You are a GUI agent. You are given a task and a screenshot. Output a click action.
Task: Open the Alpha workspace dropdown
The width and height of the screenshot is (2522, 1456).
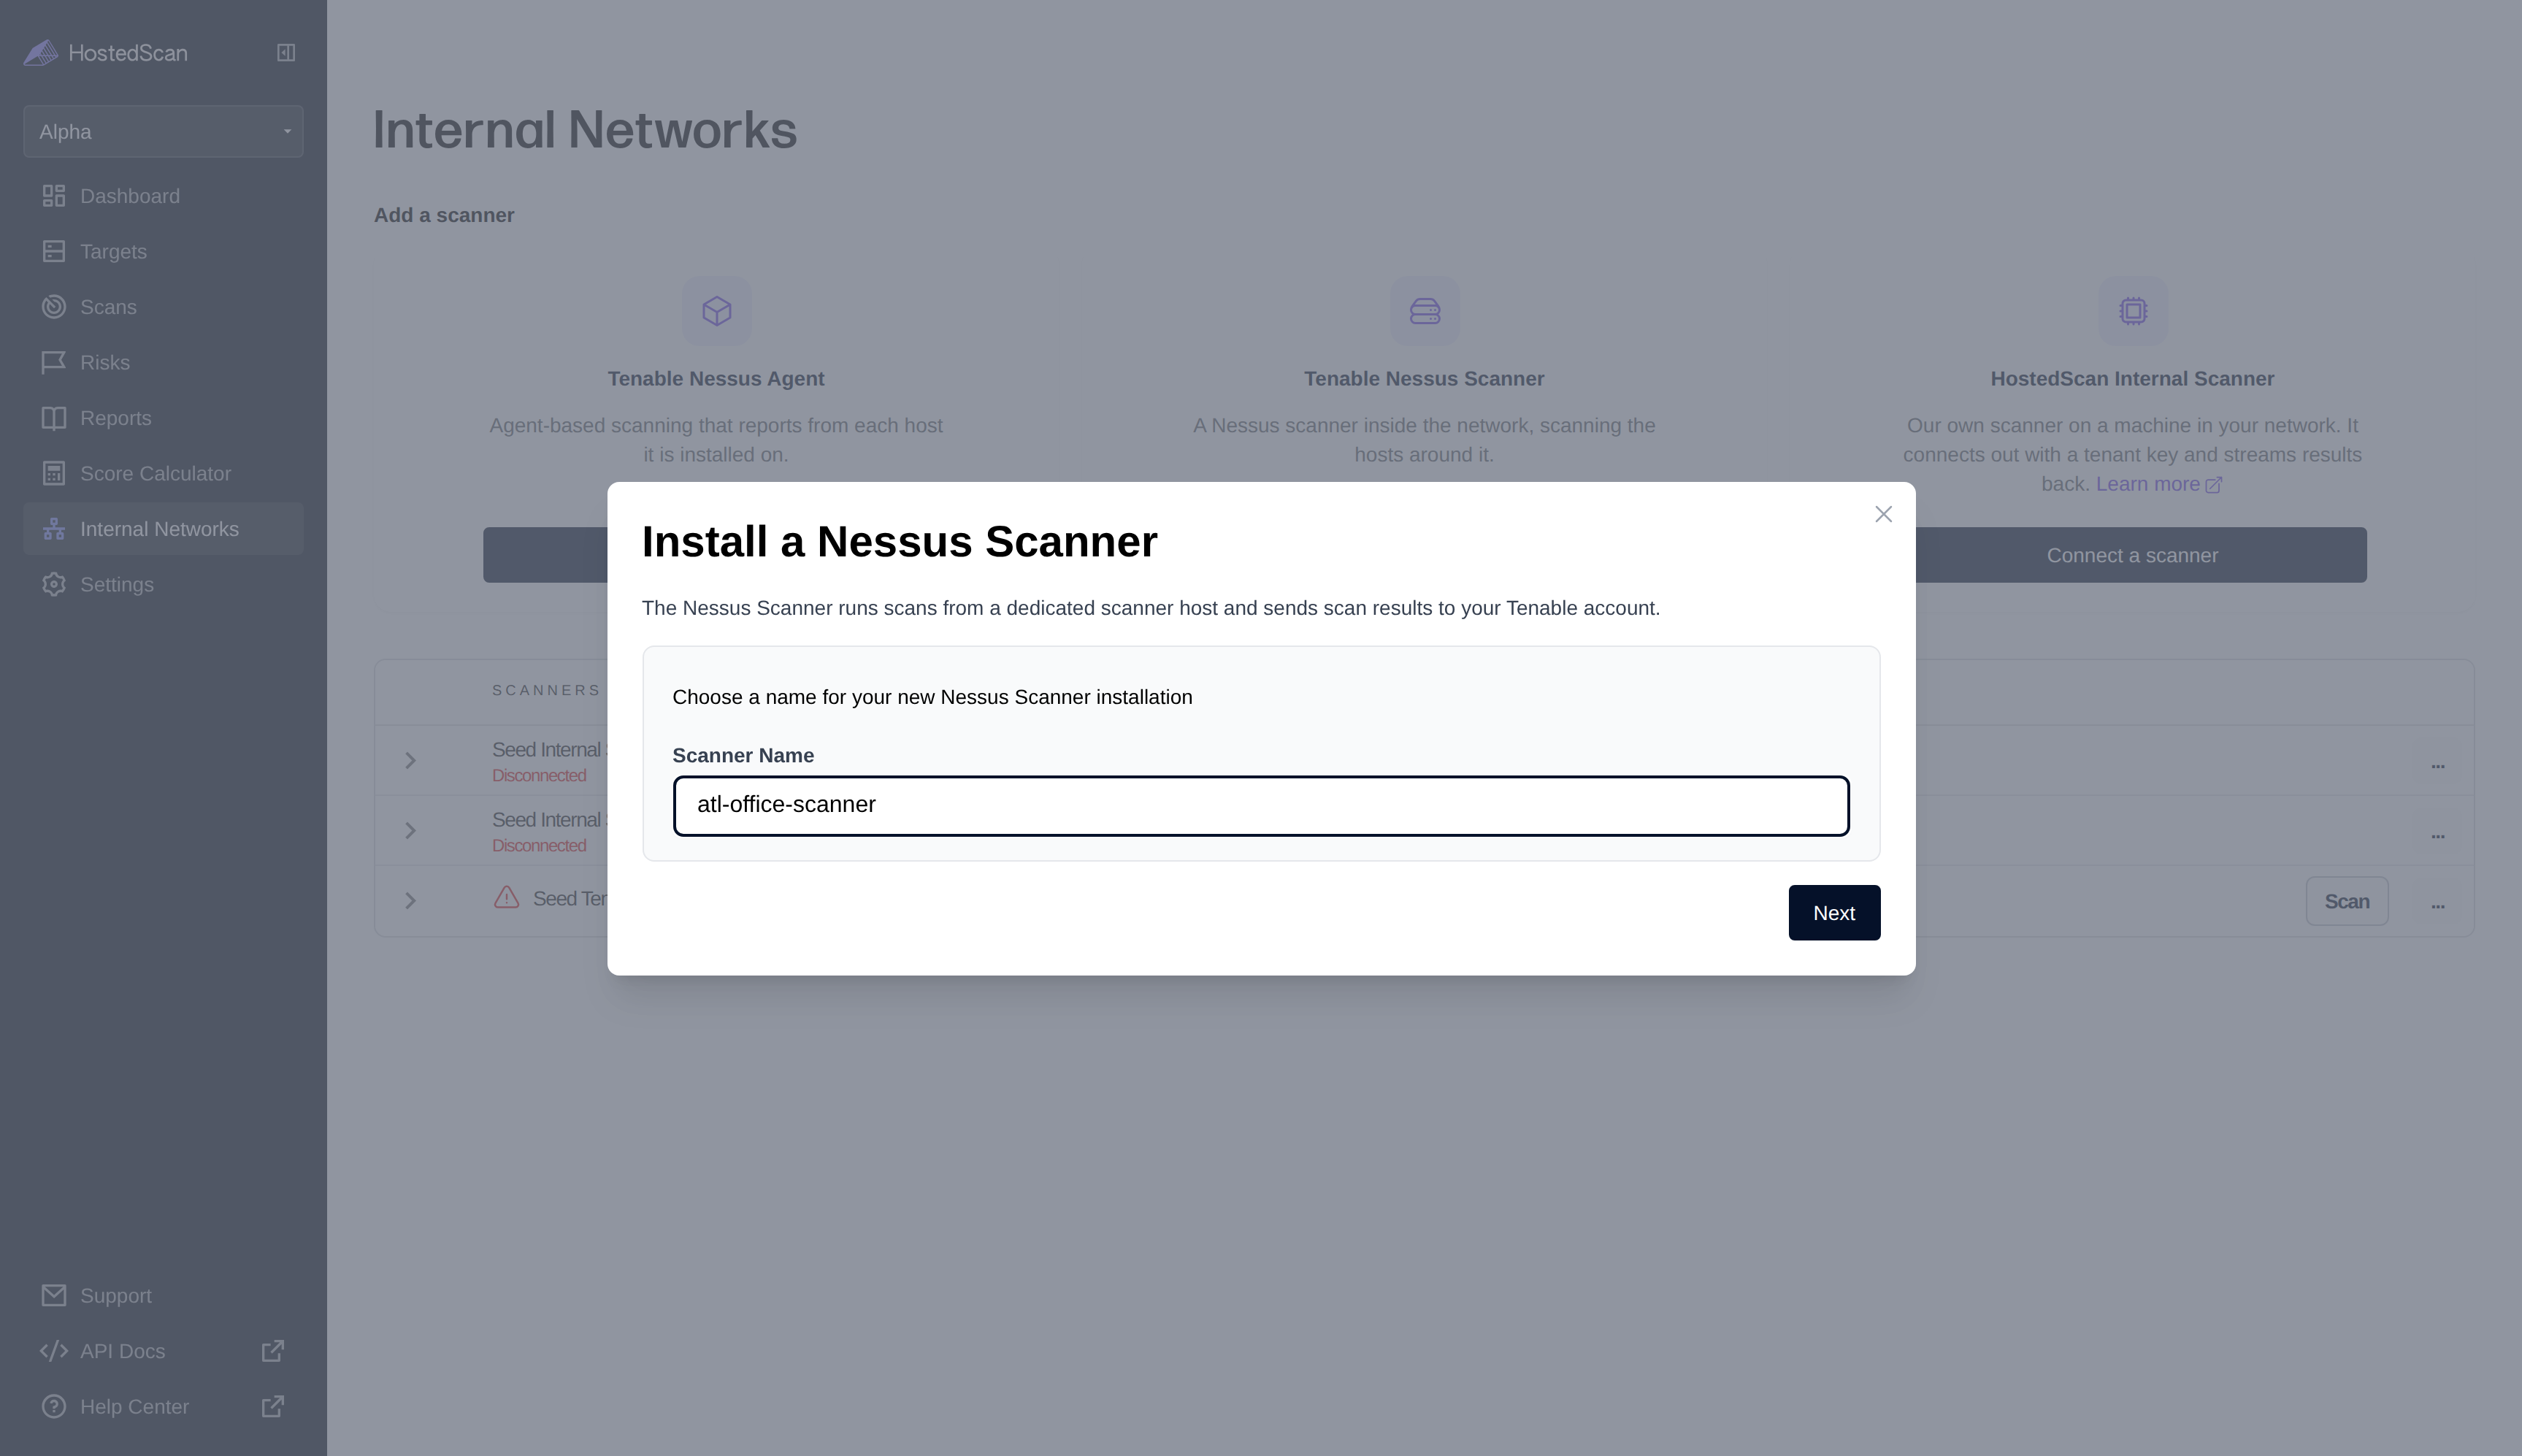pos(163,132)
